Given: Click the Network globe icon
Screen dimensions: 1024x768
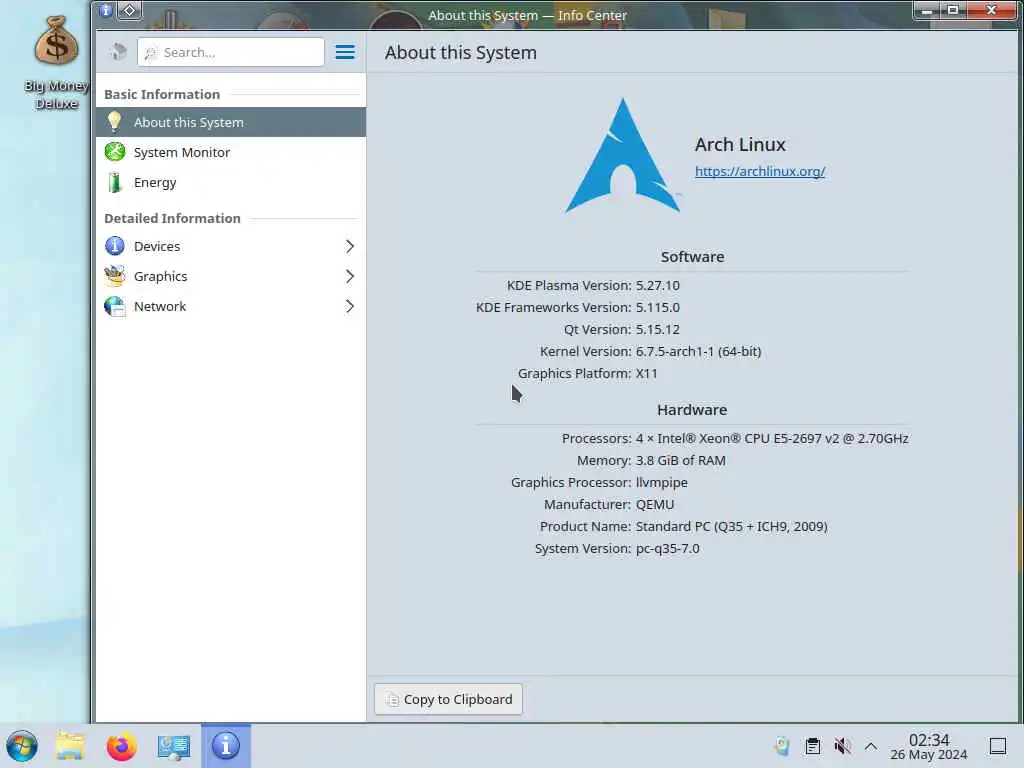Looking at the screenshot, I should (115, 306).
